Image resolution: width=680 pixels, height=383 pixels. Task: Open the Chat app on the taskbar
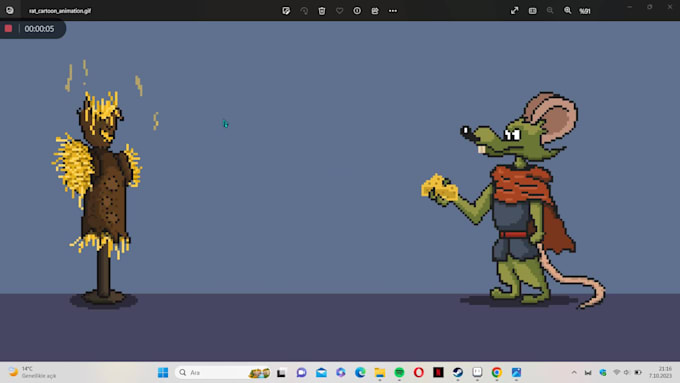[301, 373]
